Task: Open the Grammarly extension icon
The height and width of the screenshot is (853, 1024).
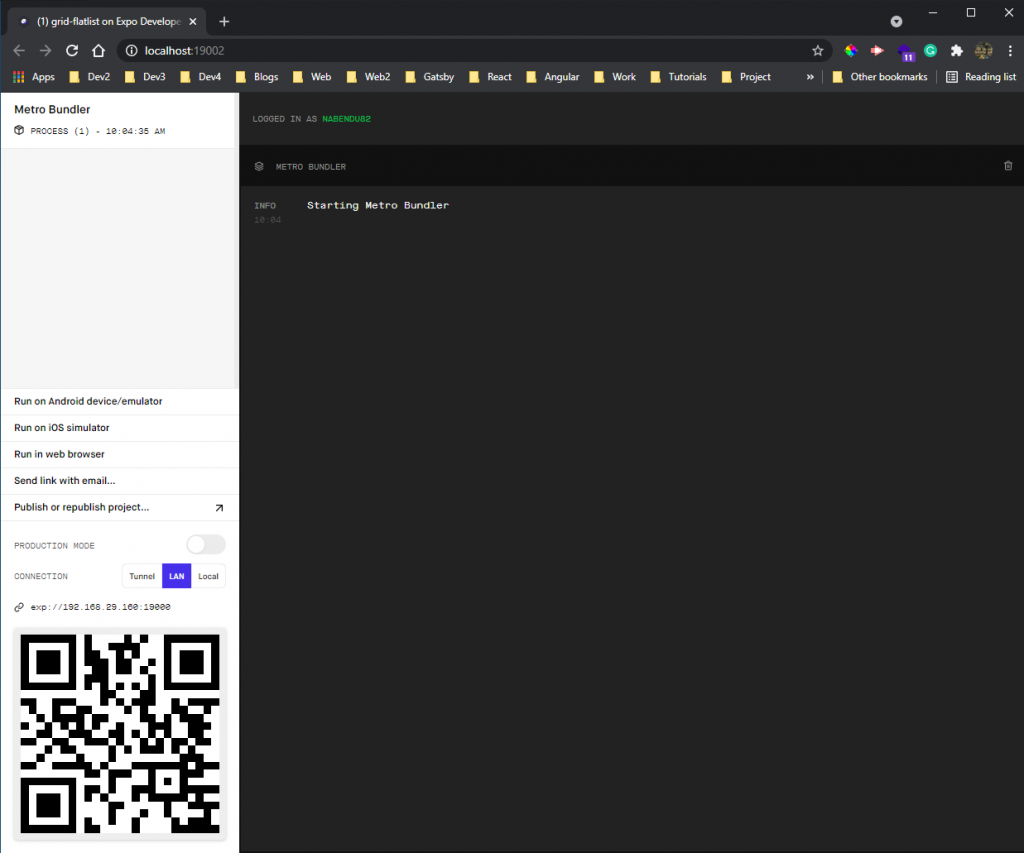Action: [931, 50]
